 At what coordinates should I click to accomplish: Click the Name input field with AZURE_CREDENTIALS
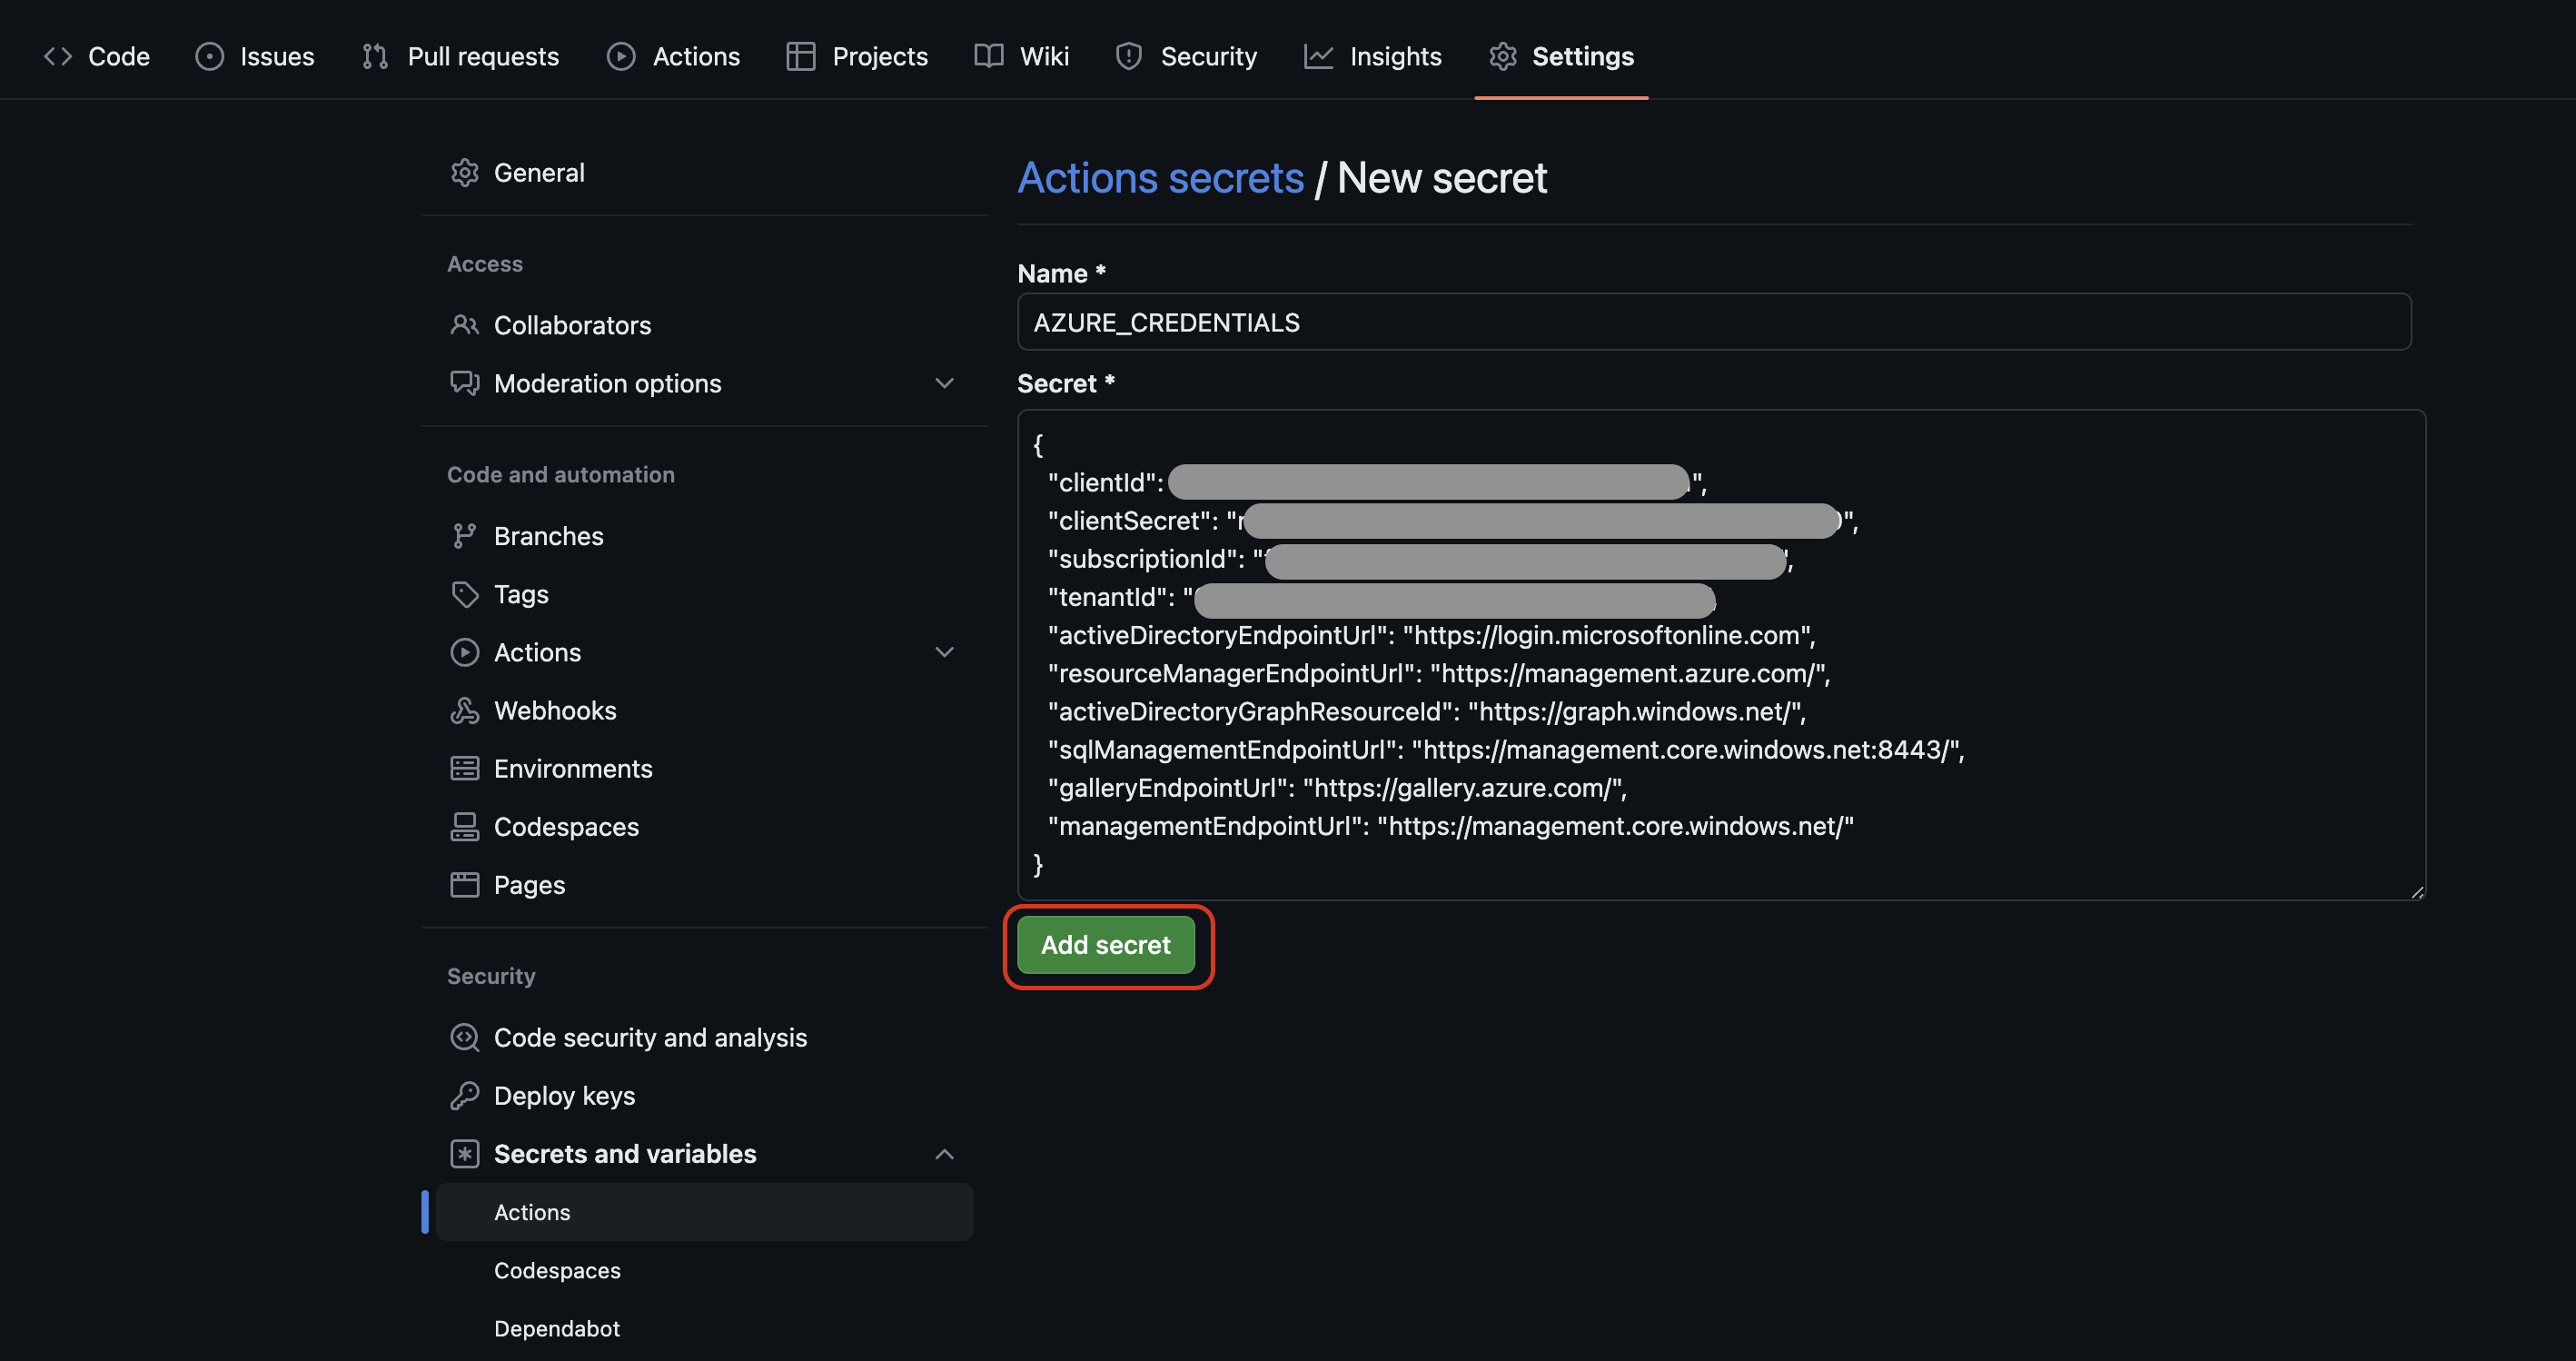click(x=1712, y=322)
